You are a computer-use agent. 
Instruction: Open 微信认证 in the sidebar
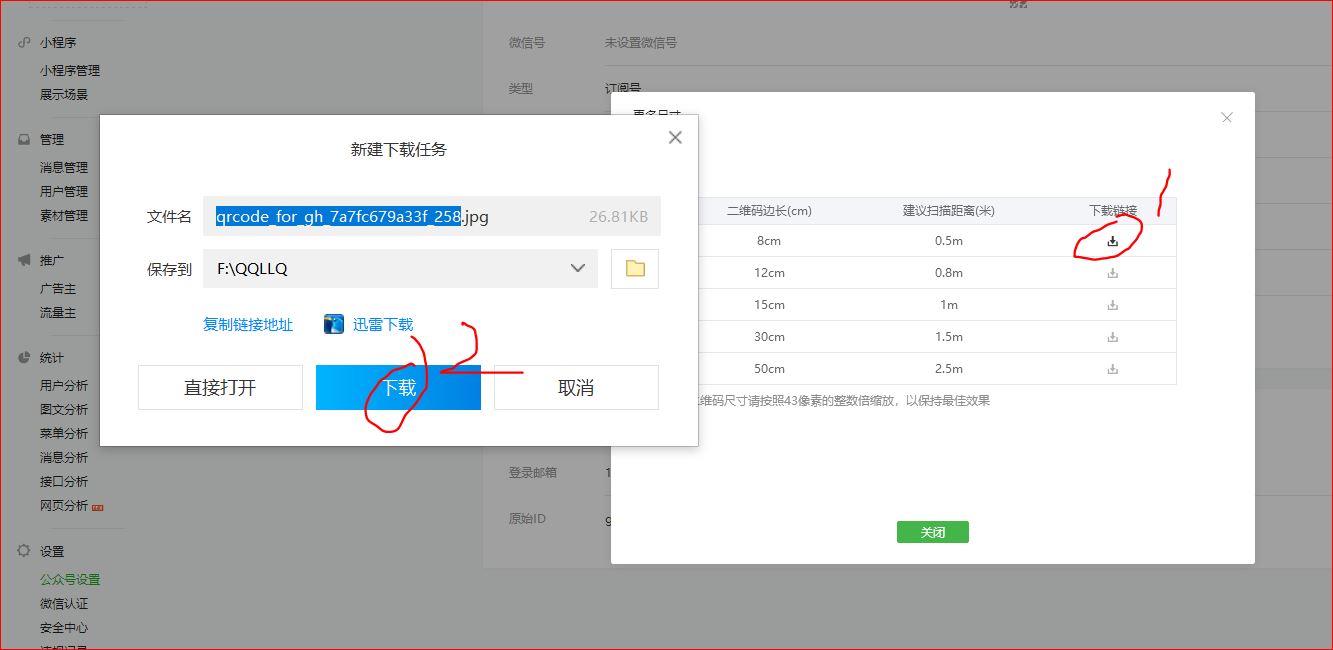64,603
